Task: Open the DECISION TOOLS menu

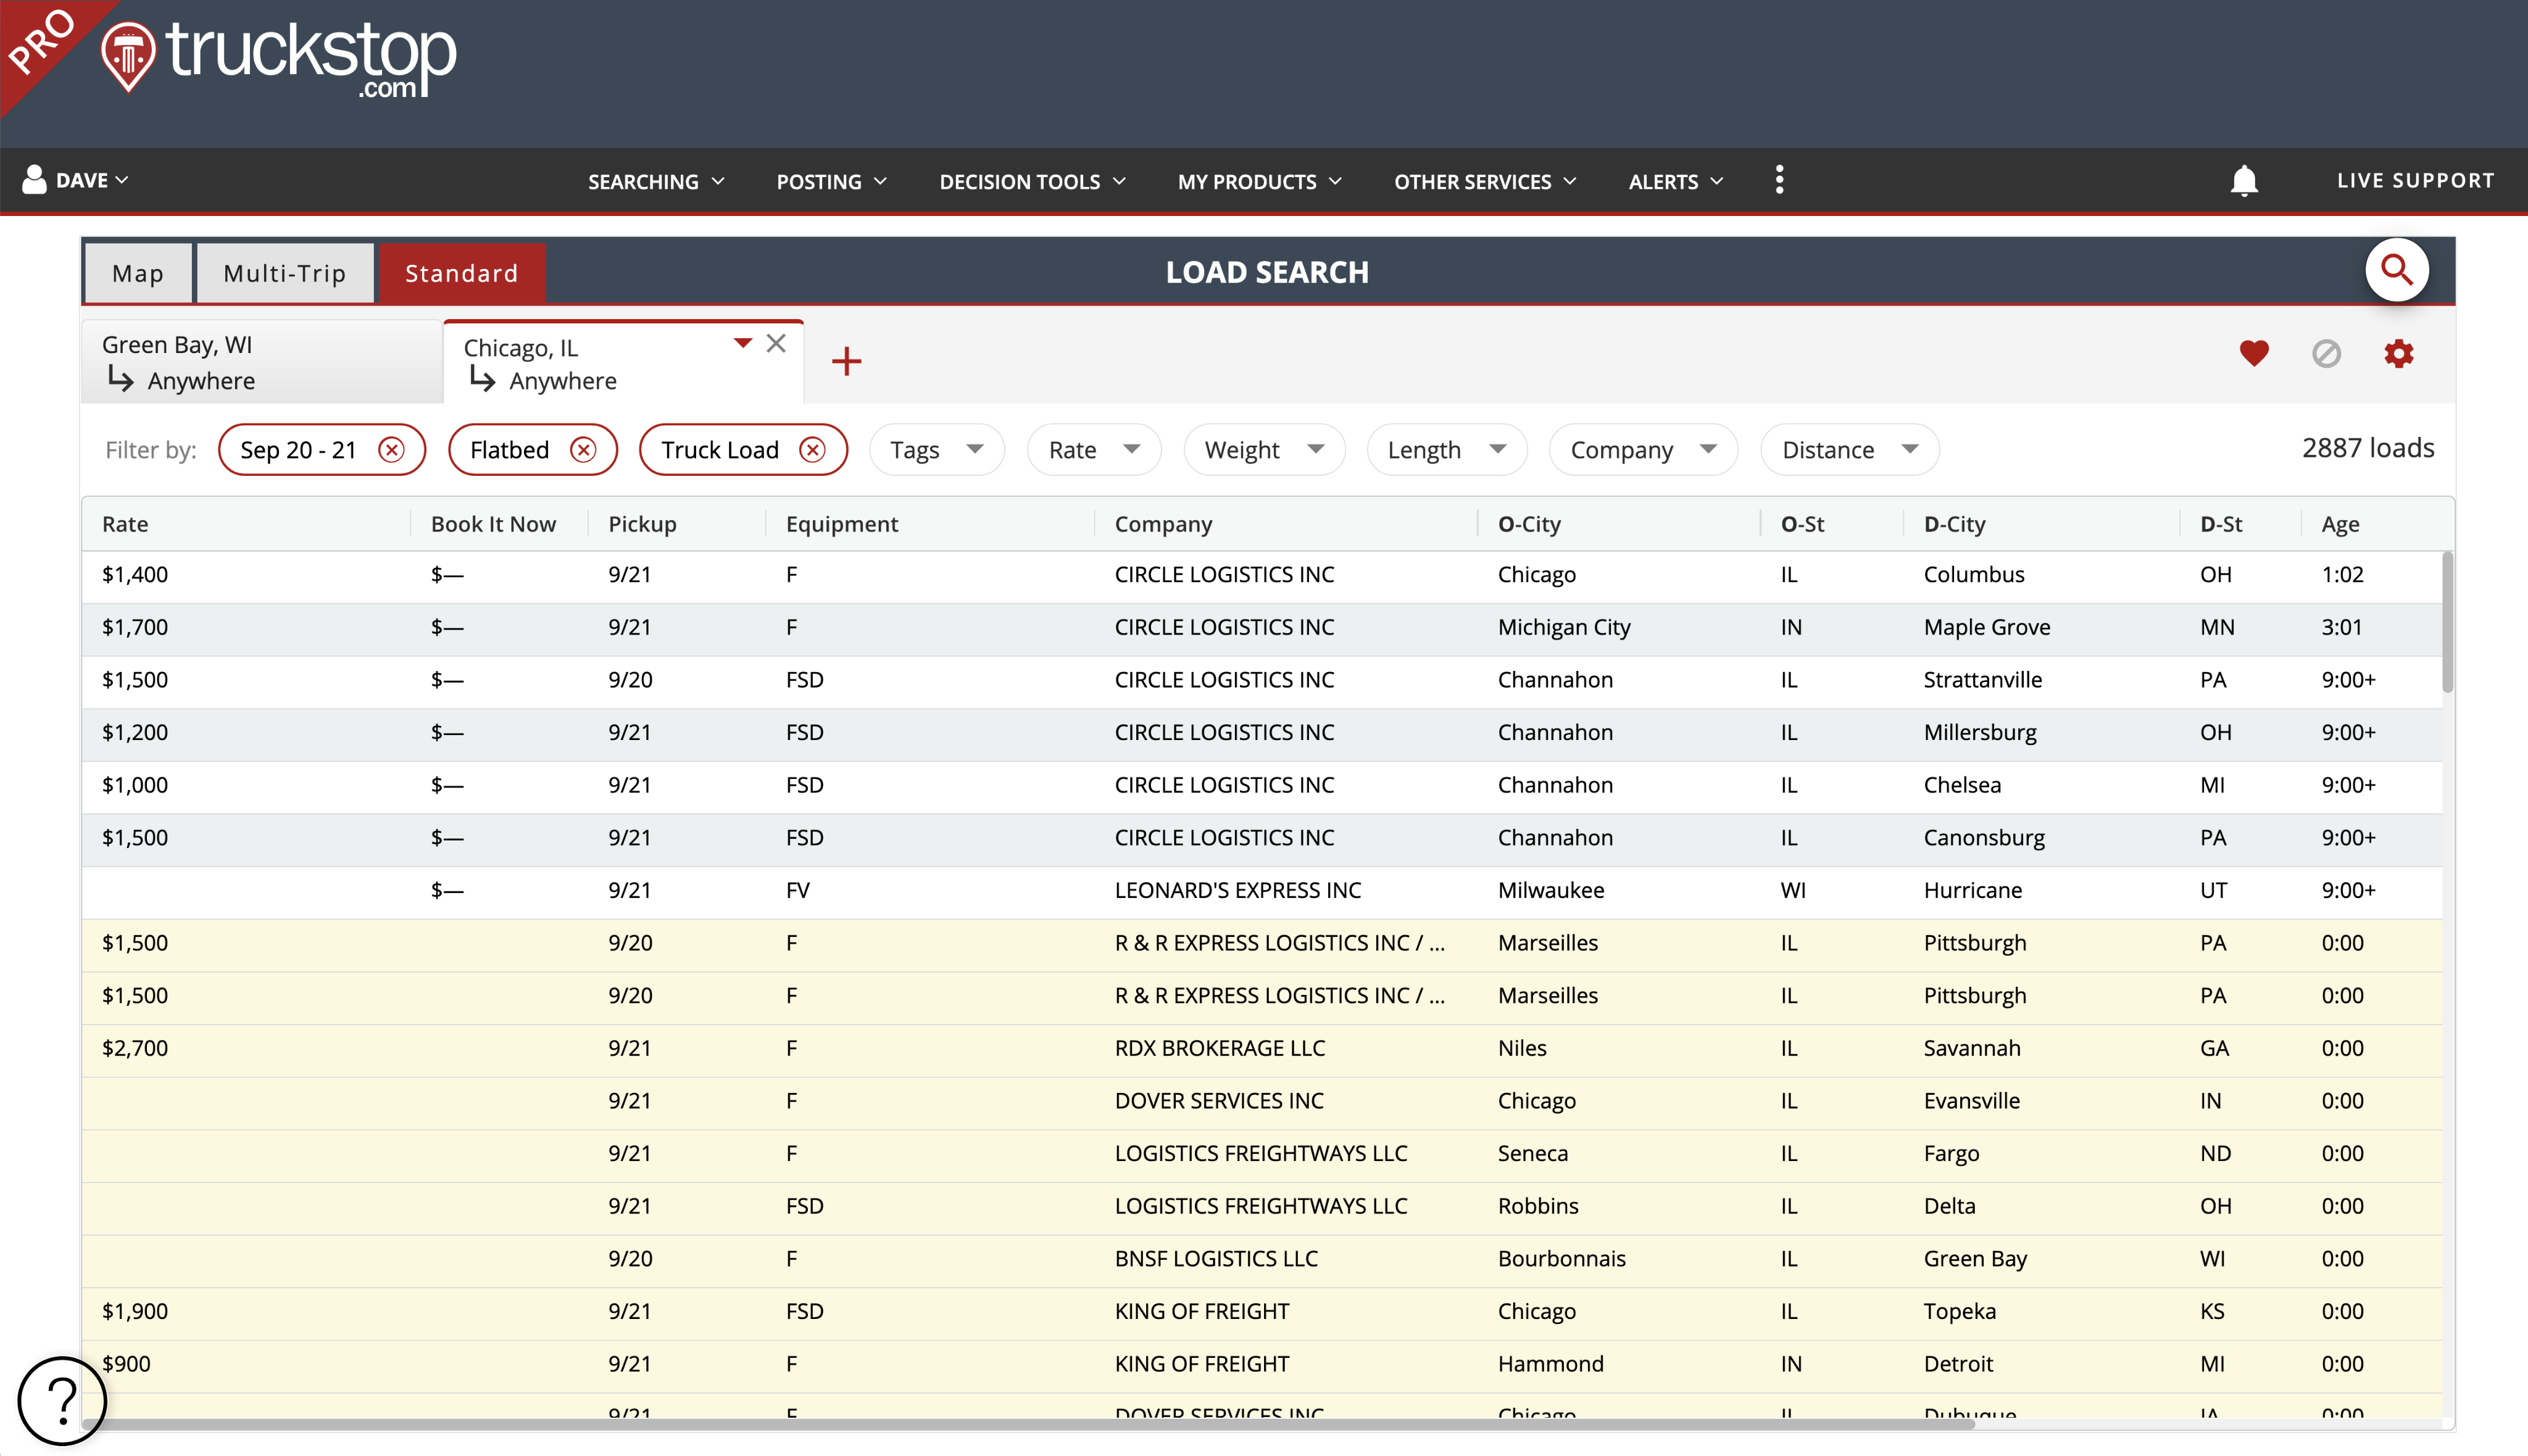Action: coord(1031,181)
